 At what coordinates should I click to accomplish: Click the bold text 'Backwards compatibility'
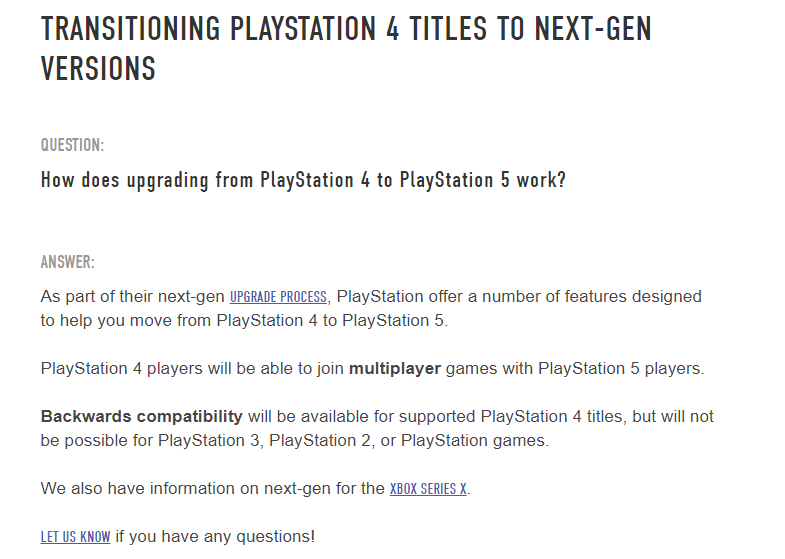[x=142, y=416]
